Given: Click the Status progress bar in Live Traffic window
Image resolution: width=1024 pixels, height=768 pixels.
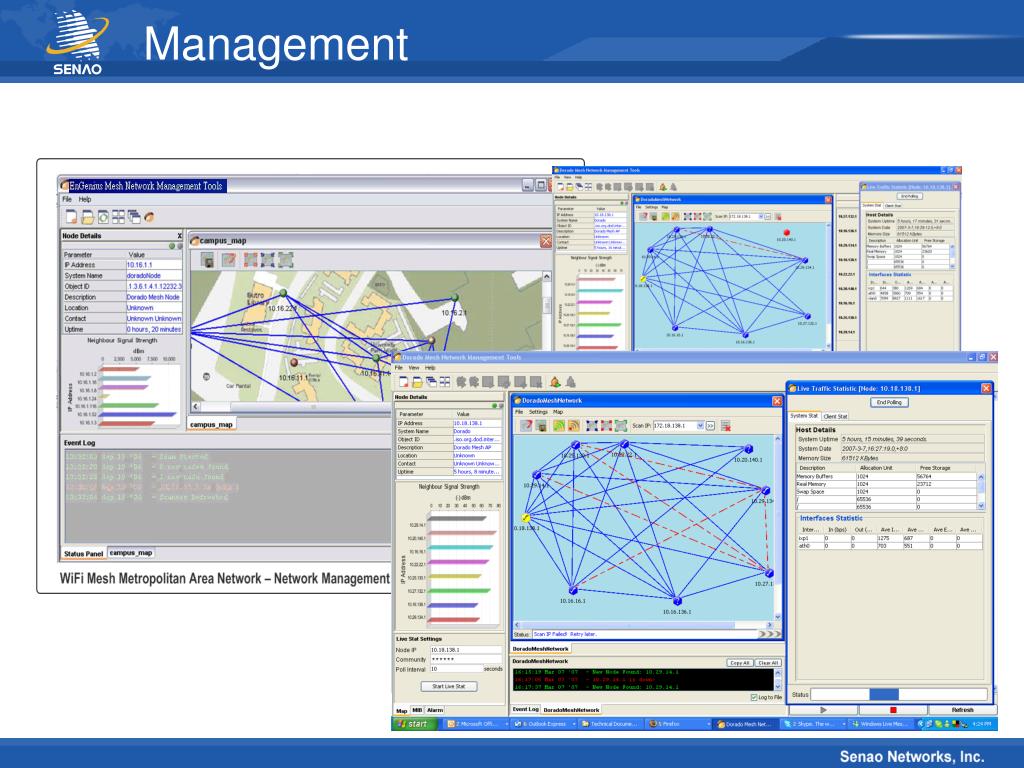Looking at the screenshot, I should click(x=899, y=694).
